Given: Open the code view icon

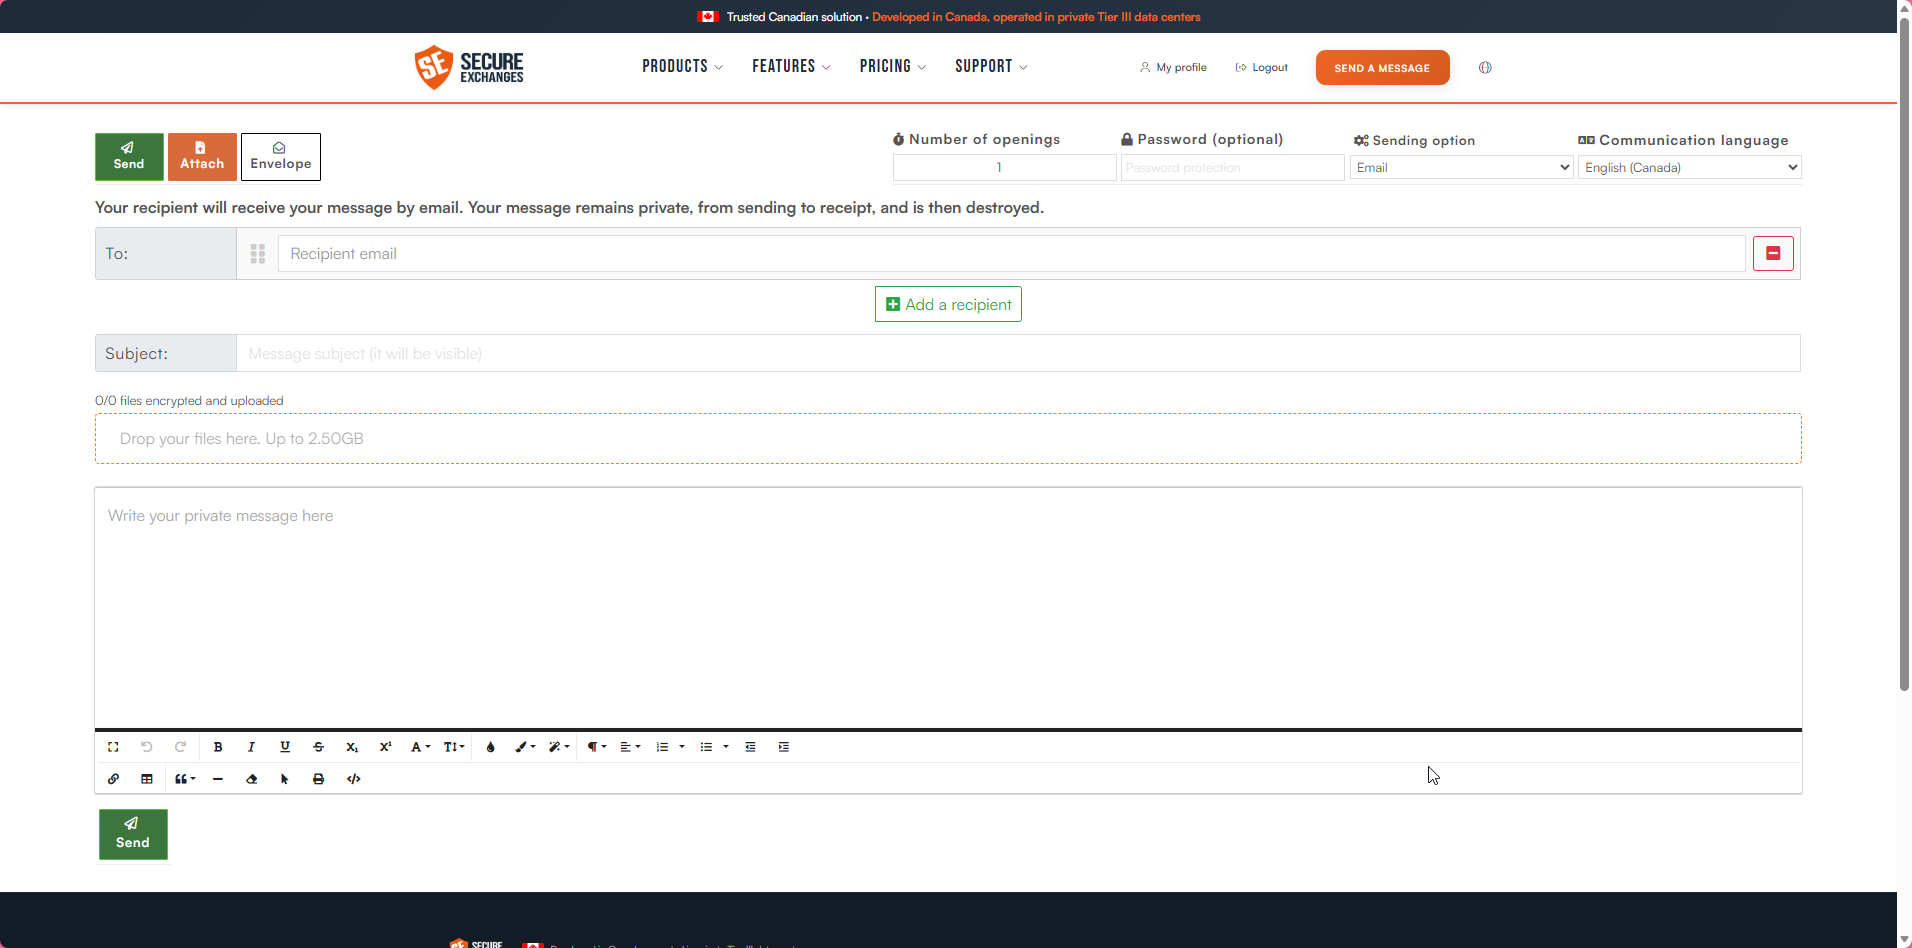Looking at the screenshot, I should click(x=353, y=779).
